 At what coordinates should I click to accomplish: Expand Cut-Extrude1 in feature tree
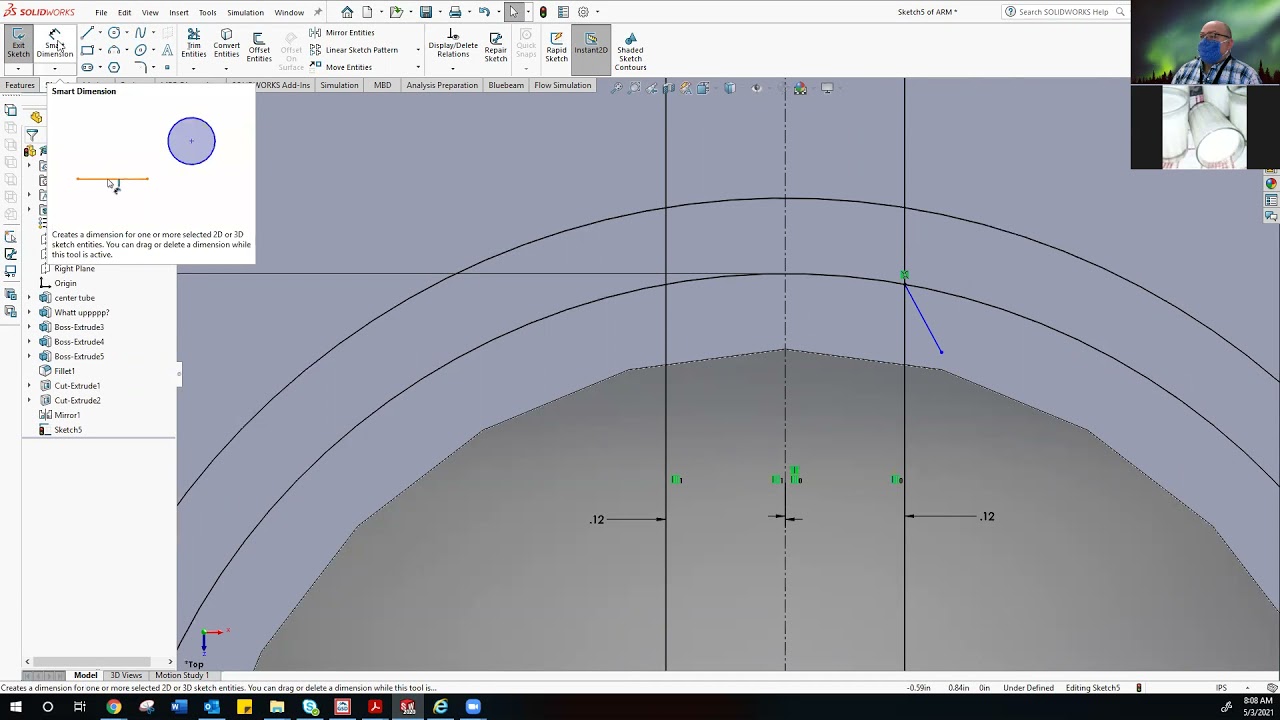pyautogui.click(x=29, y=386)
